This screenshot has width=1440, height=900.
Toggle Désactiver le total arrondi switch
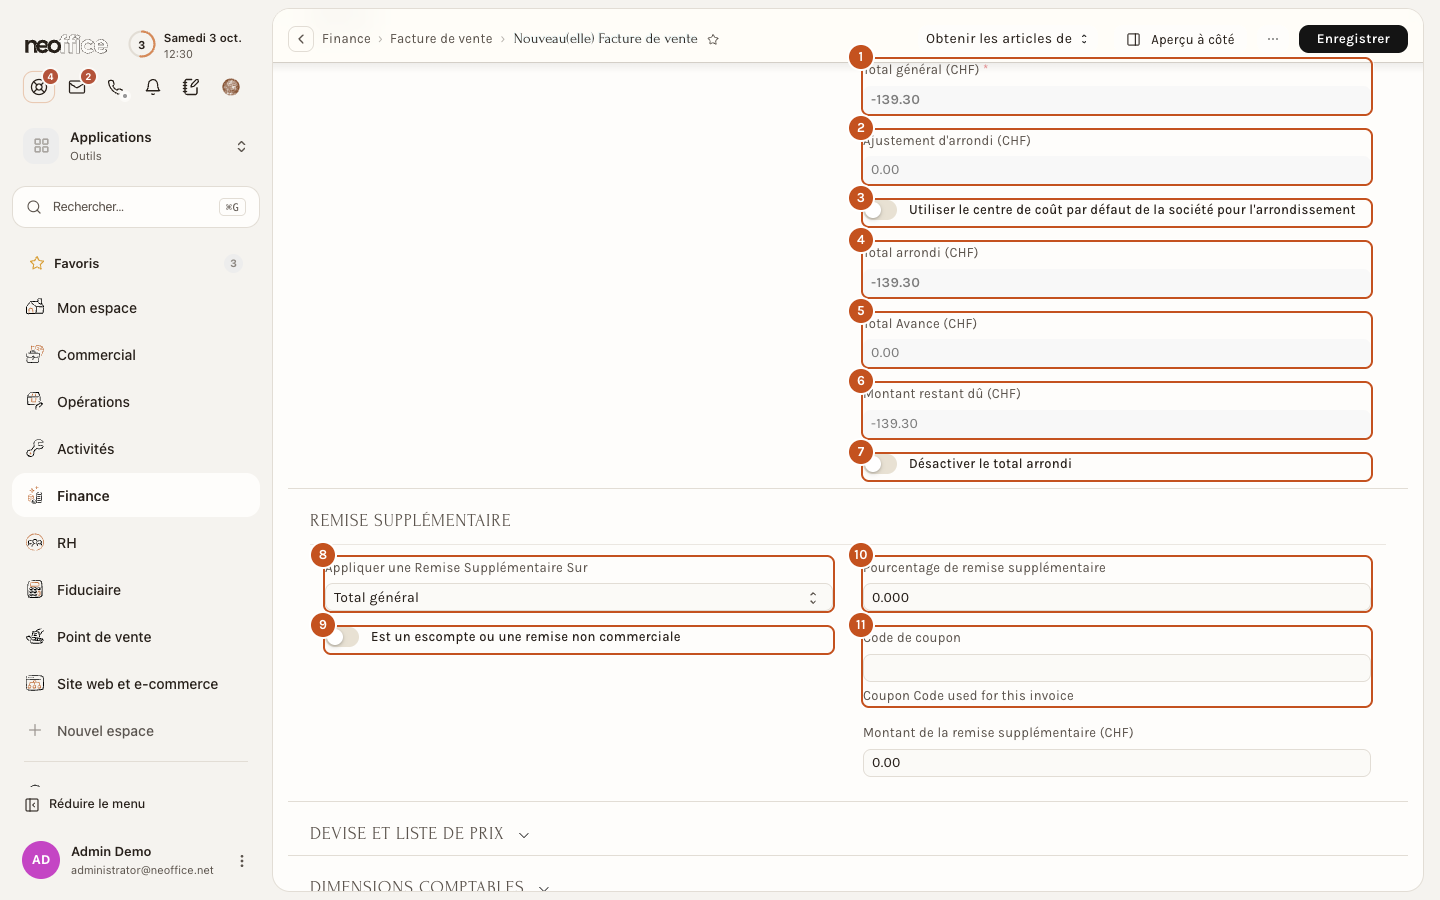[x=881, y=464]
